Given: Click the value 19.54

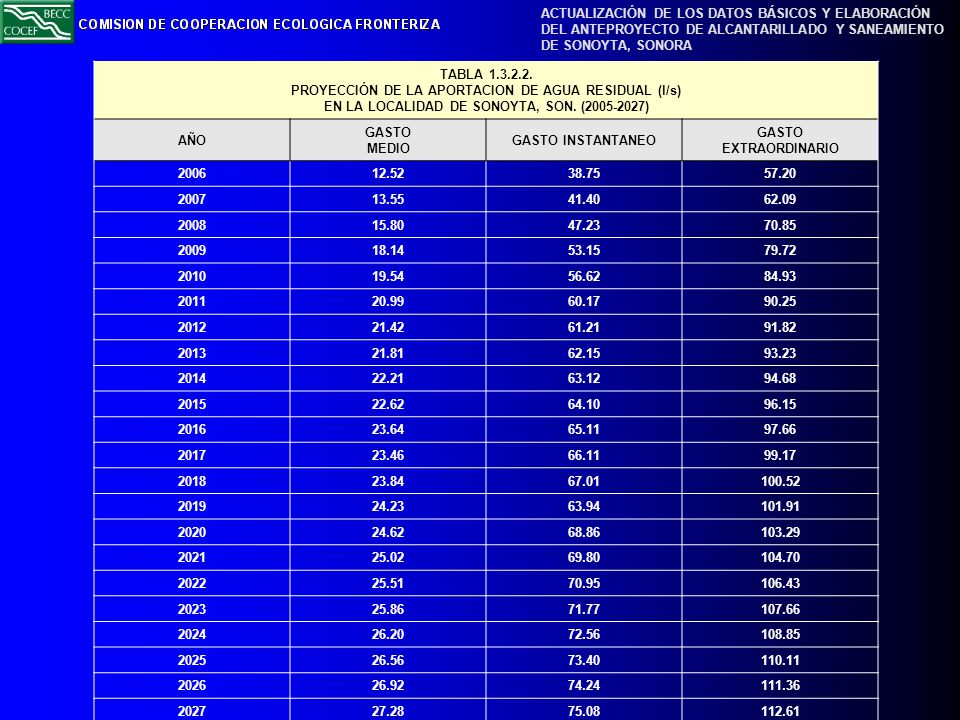Looking at the screenshot, I should (x=388, y=276).
